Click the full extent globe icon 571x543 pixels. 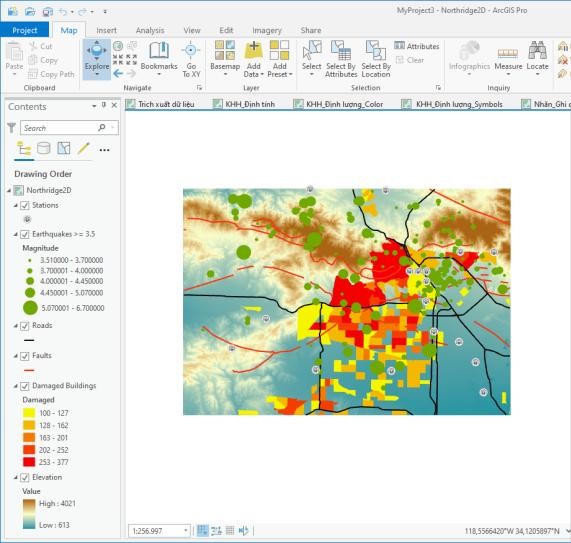pos(118,46)
